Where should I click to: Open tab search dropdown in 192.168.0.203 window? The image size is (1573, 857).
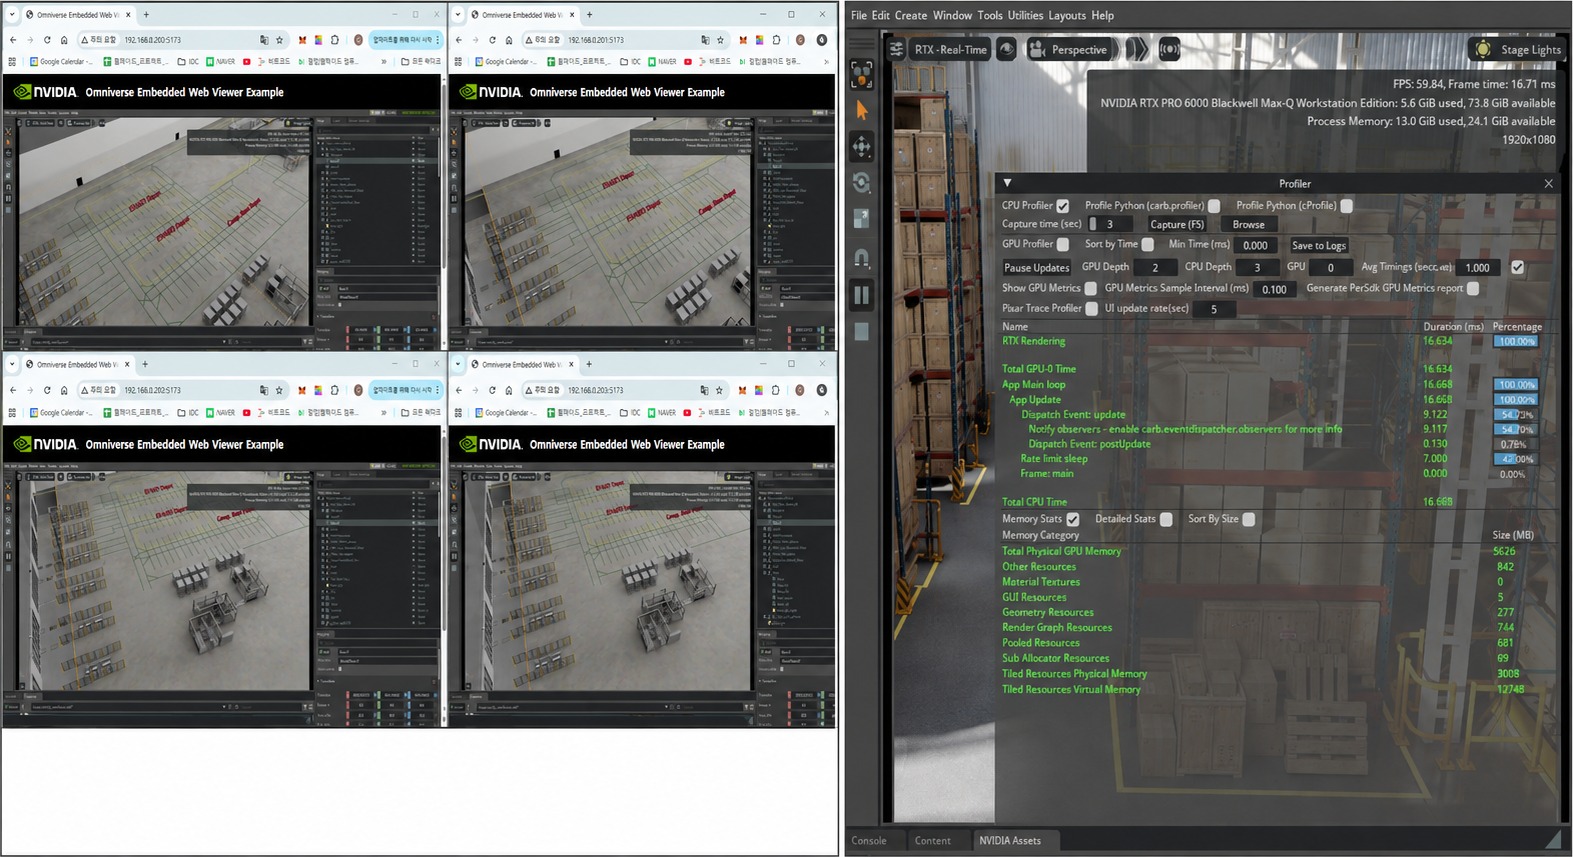[x=458, y=364]
